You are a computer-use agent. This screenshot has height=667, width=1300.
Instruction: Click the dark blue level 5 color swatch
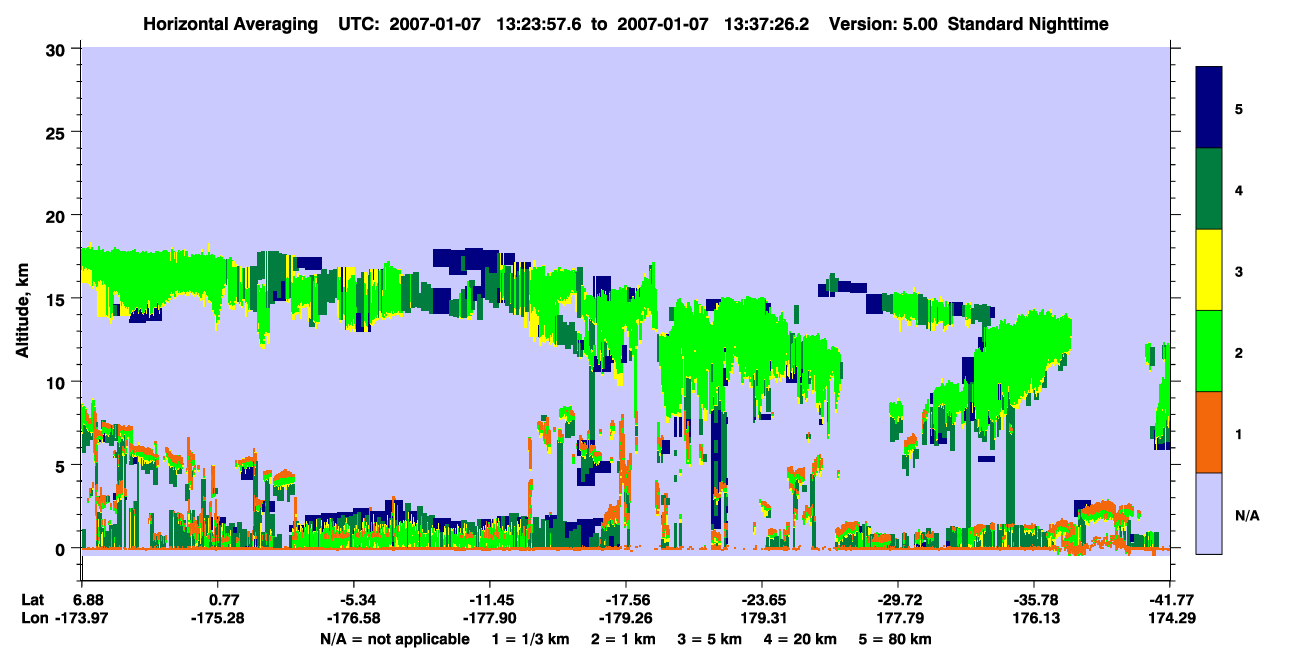pyautogui.click(x=1209, y=108)
